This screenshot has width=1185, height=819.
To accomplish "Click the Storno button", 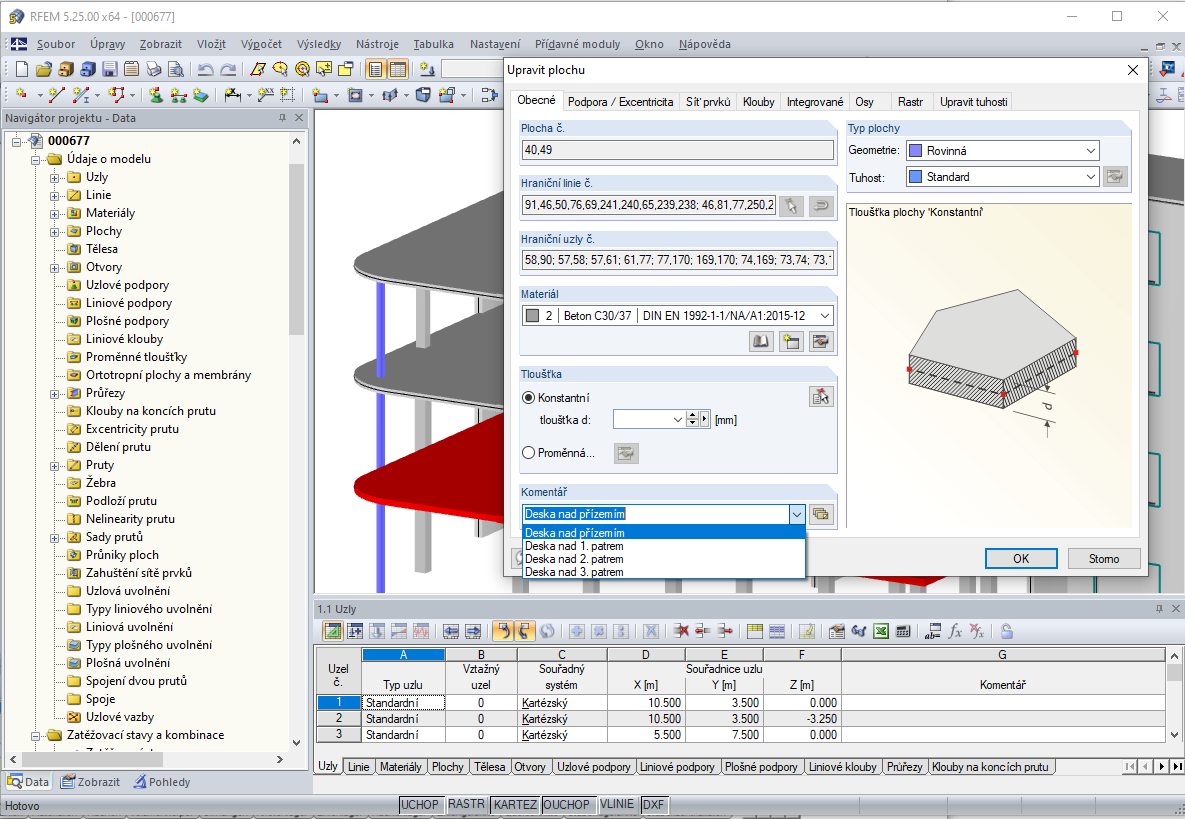I will [1104, 558].
